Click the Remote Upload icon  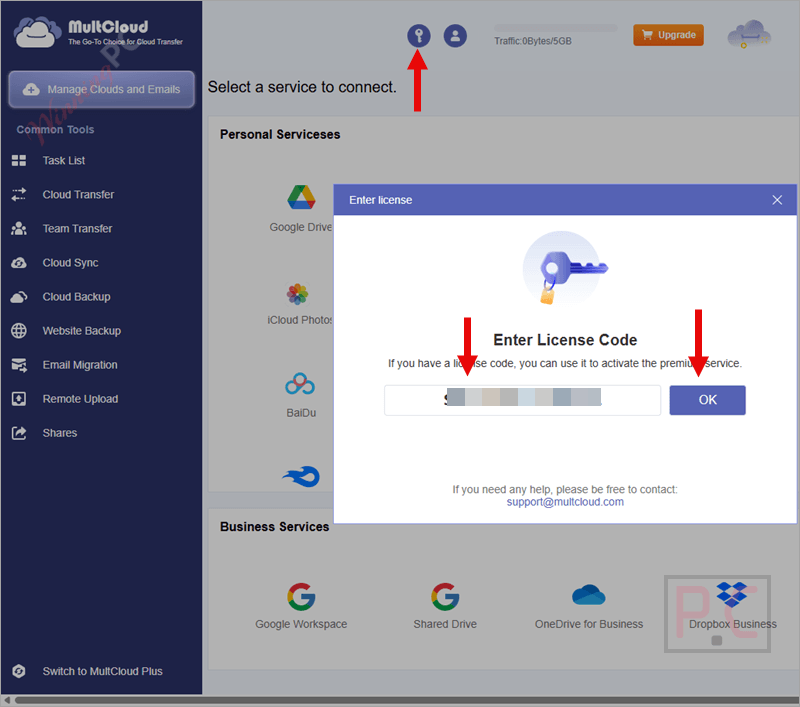pyautogui.click(x=19, y=399)
